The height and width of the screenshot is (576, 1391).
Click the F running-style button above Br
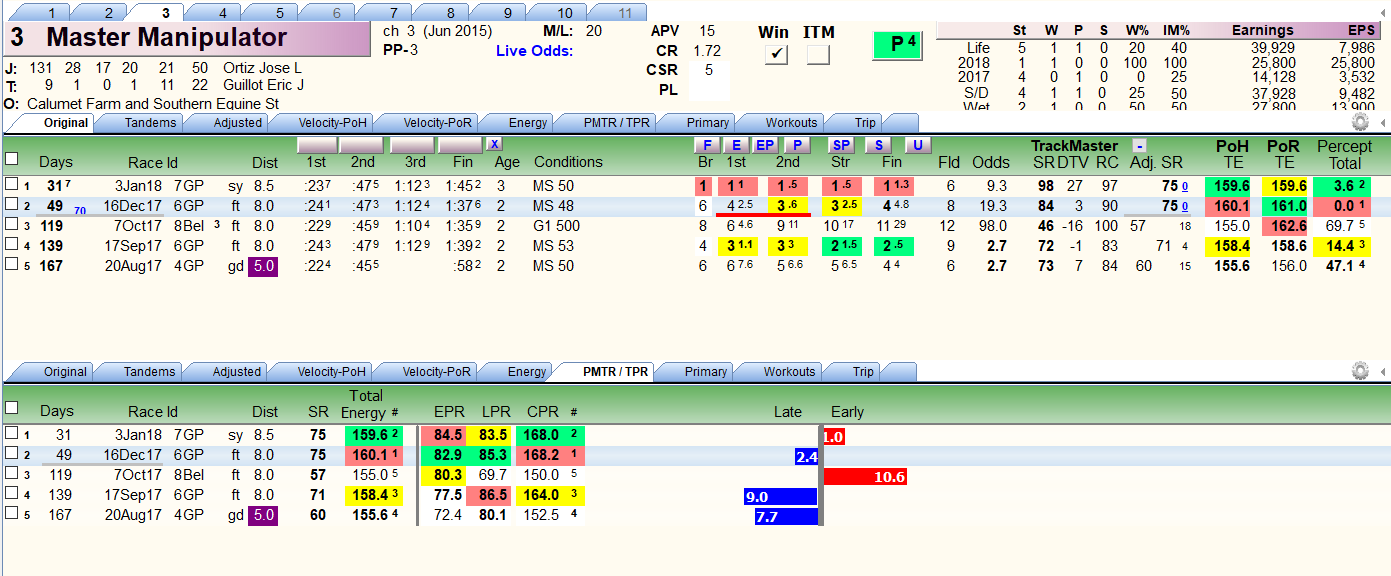tap(705, 146)
